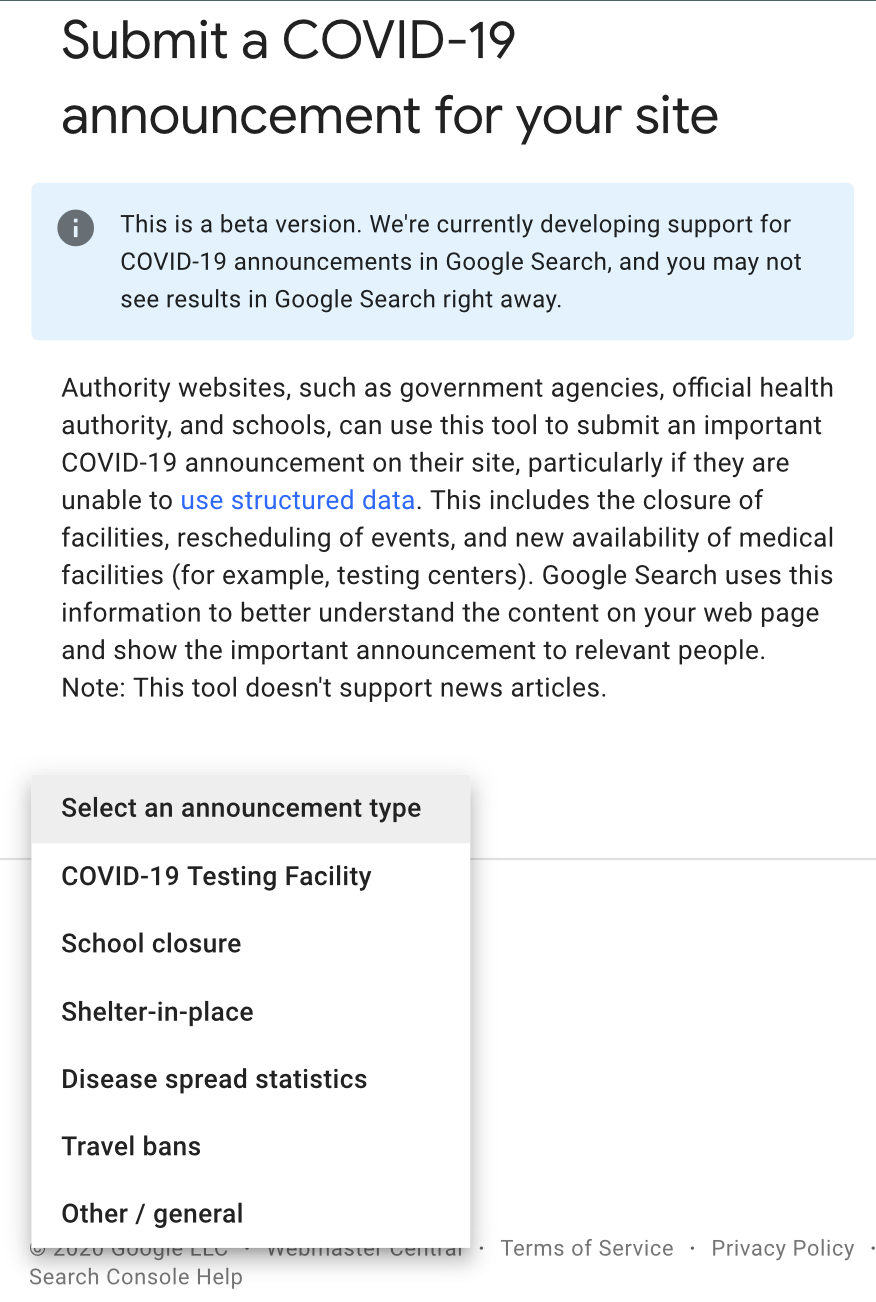Click the news articles note text

click(x=334, y=688)
